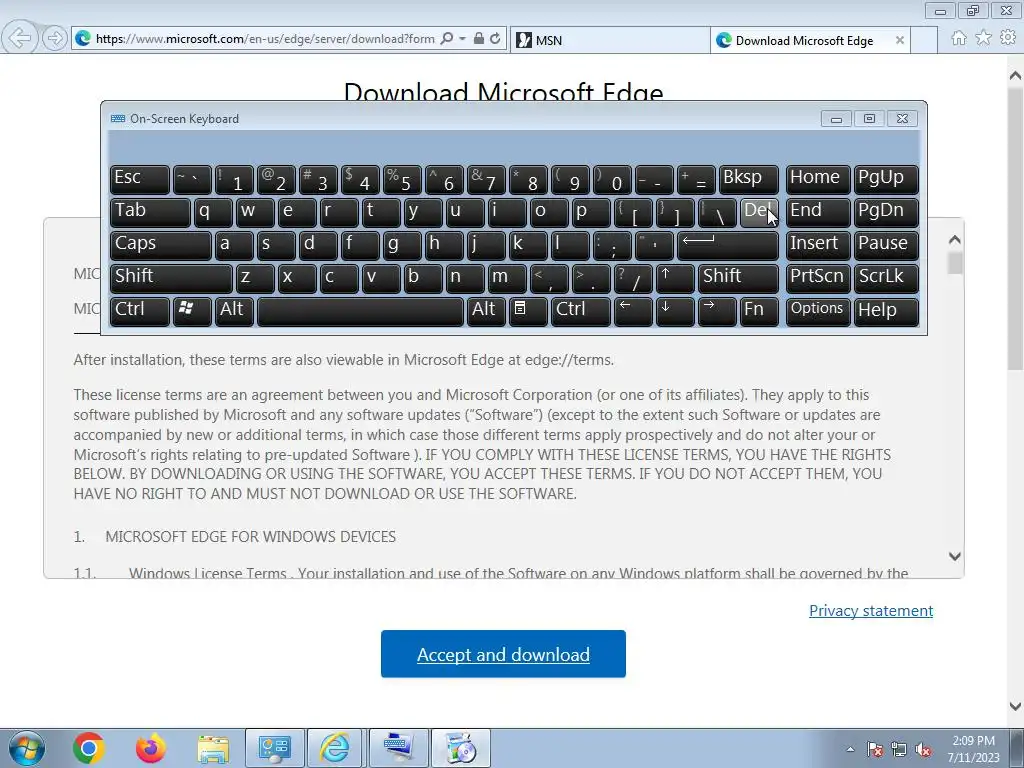The width and height of the screenshot is (1024, 768).
Task: Tap the down arrow key on keyboard
Action: click(x=675, y=310)
